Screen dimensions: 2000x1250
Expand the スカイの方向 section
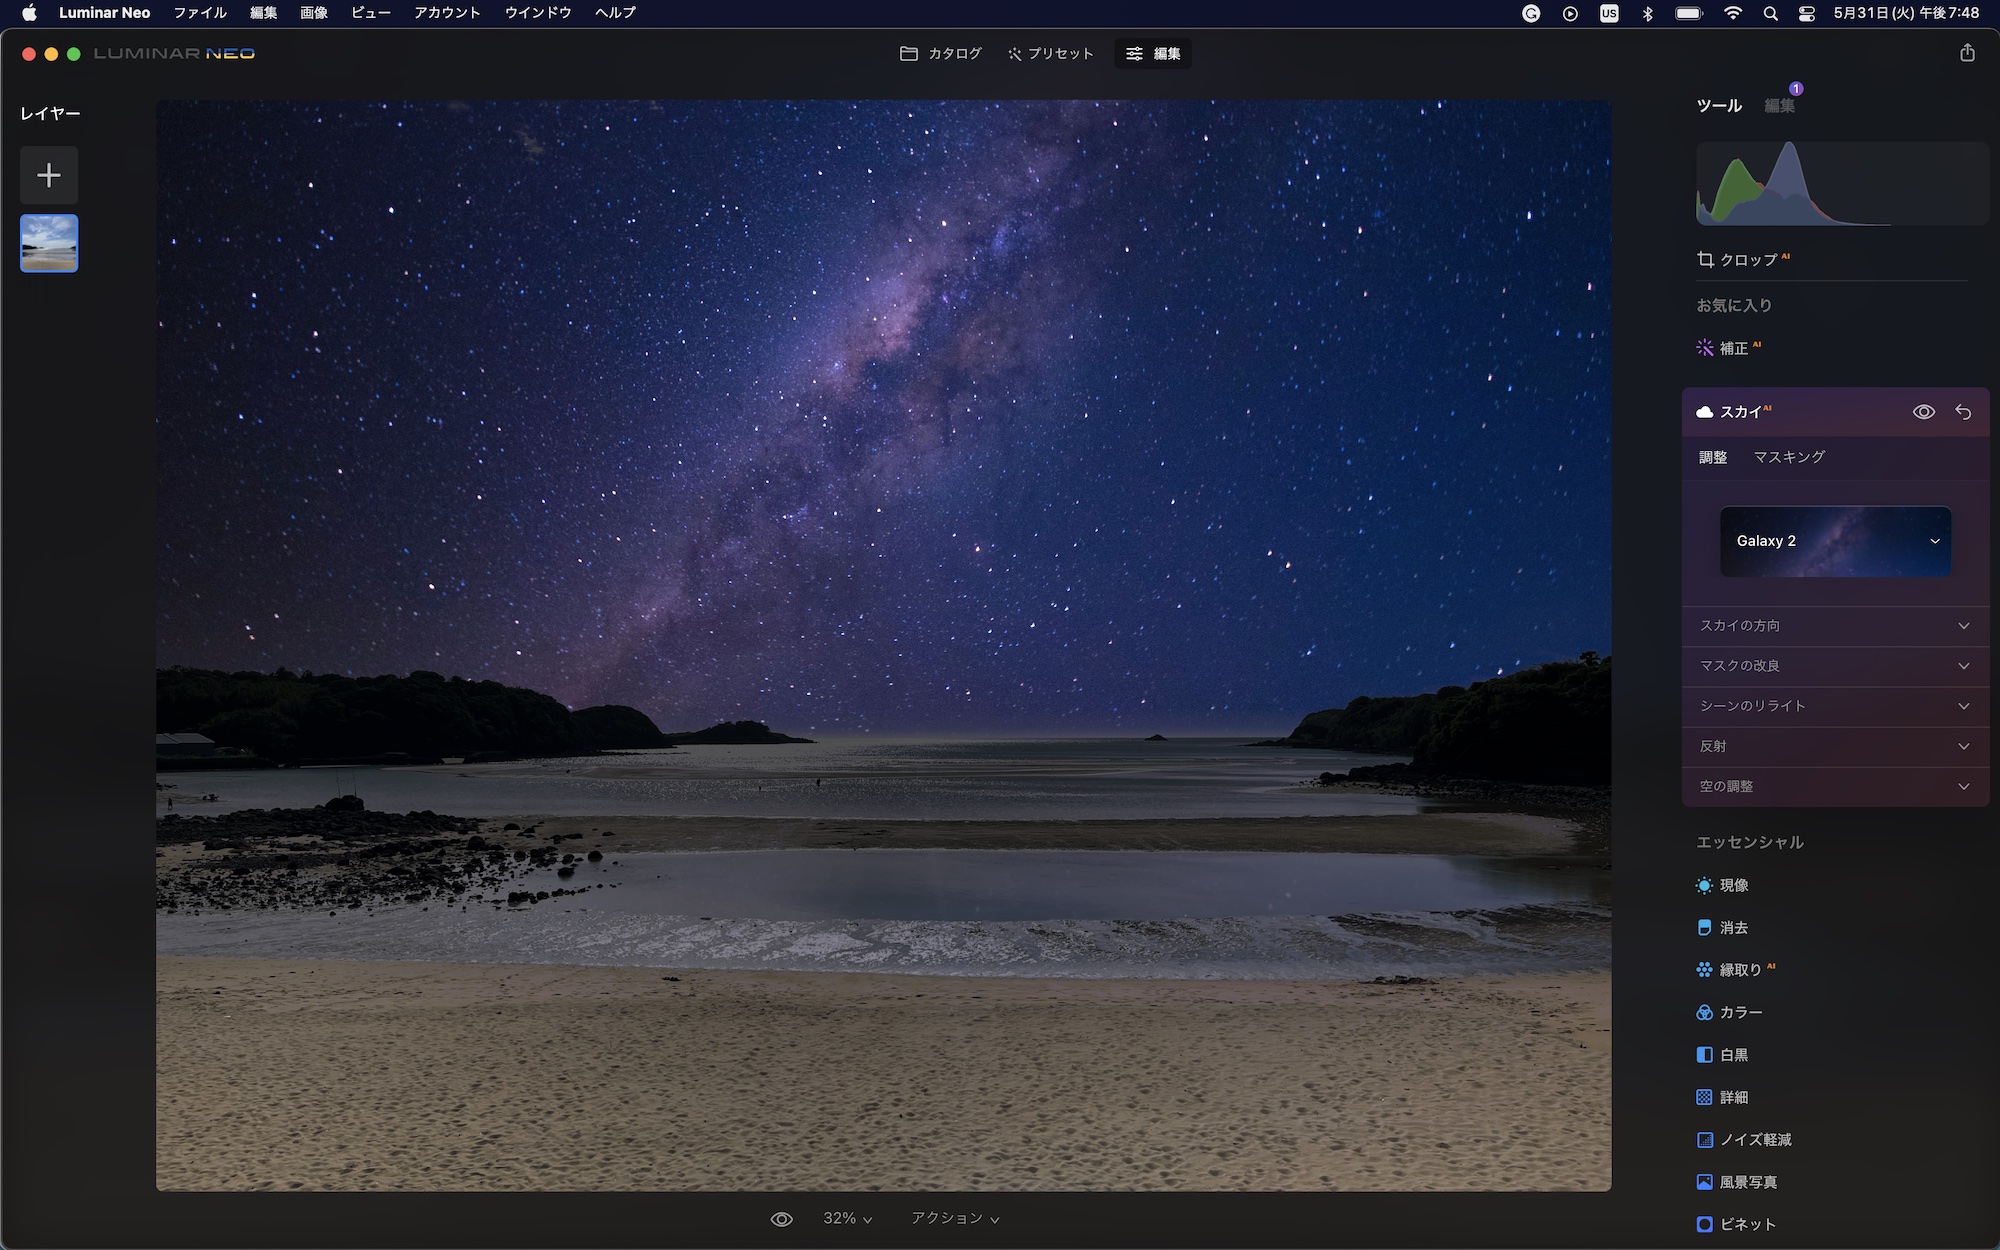point(1834,626)
